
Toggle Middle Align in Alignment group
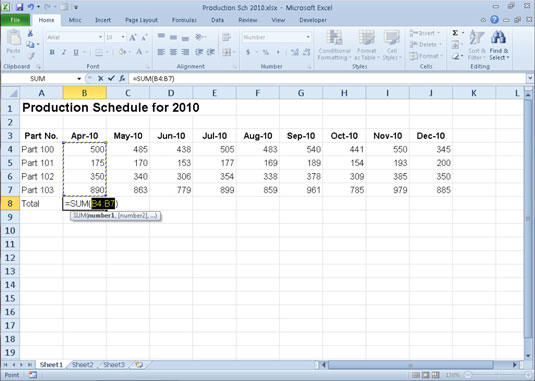(173, 37)
